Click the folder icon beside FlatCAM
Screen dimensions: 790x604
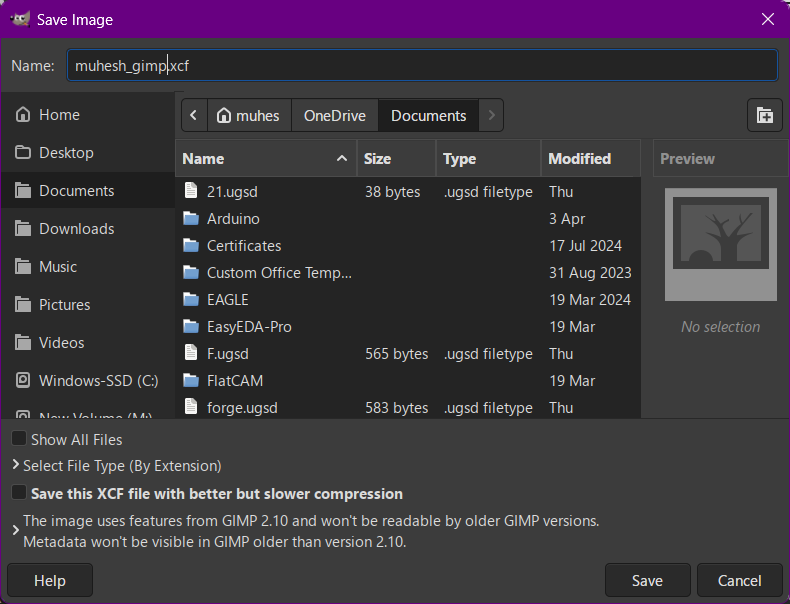191,381
